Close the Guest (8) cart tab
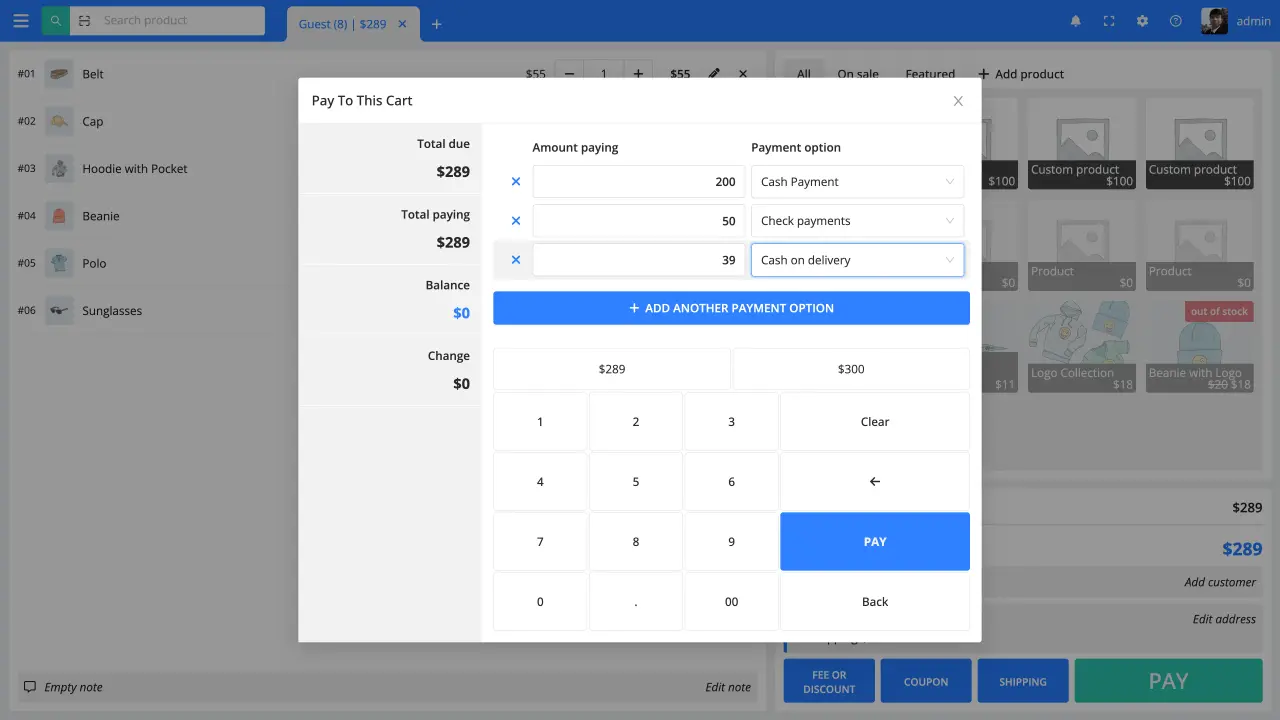Viewport: 1280px width, 720px height. point(403,24)
